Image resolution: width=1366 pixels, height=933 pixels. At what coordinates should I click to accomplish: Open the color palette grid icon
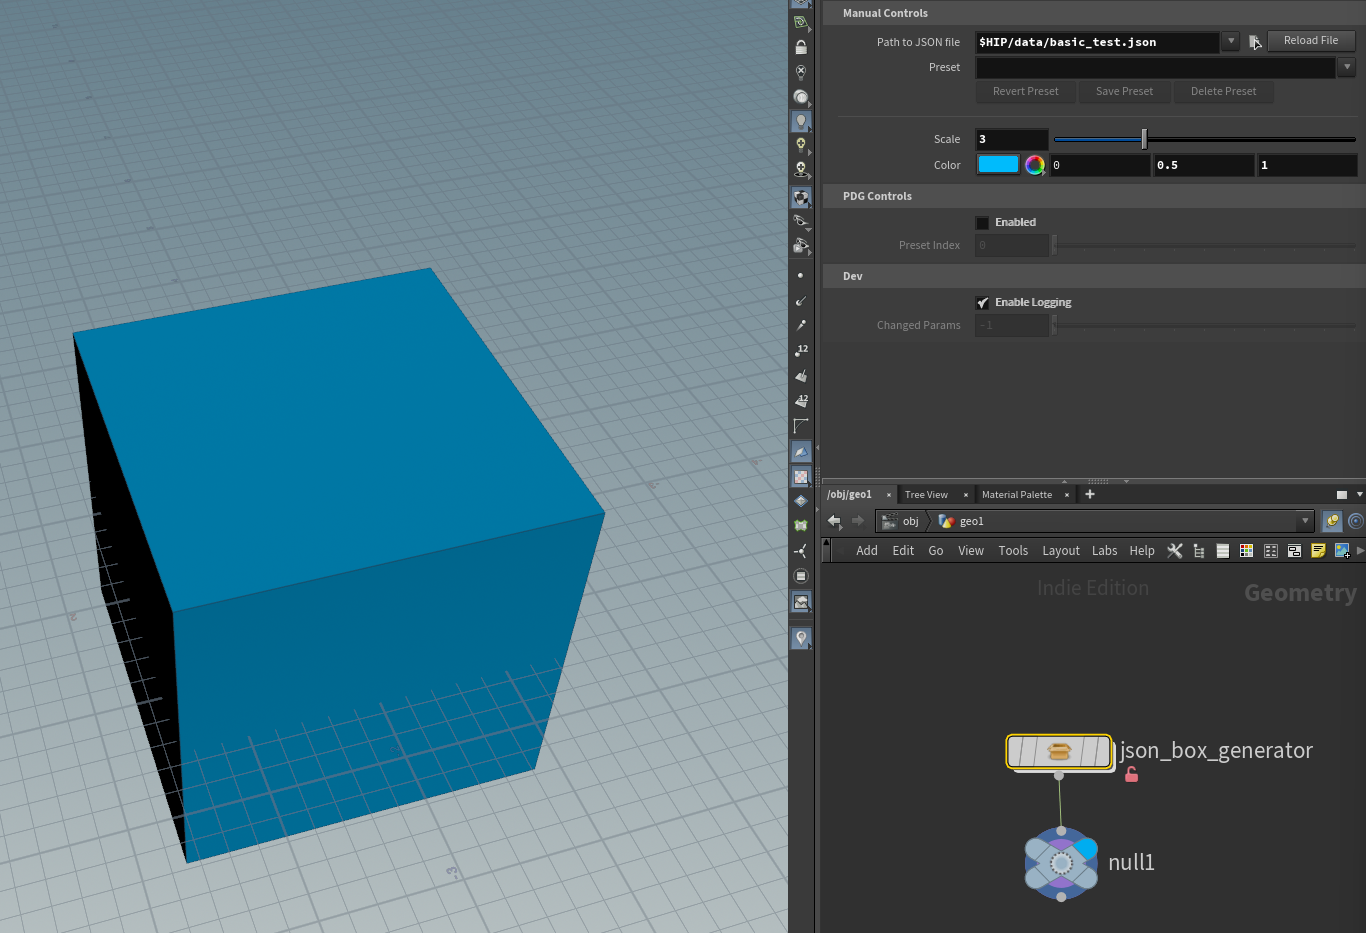(1246, 551)
